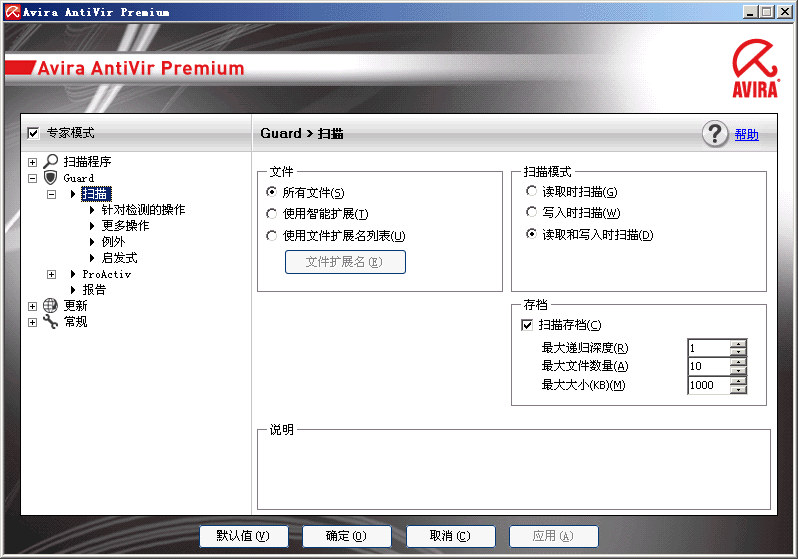Click the Avira logo in the title bar

click(12, 12)
